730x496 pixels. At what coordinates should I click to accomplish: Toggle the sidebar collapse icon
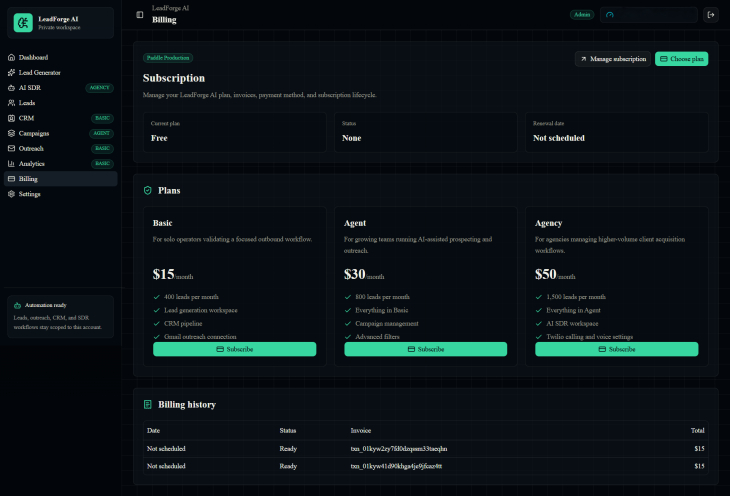pyautogui.click(x=140, y=14)
